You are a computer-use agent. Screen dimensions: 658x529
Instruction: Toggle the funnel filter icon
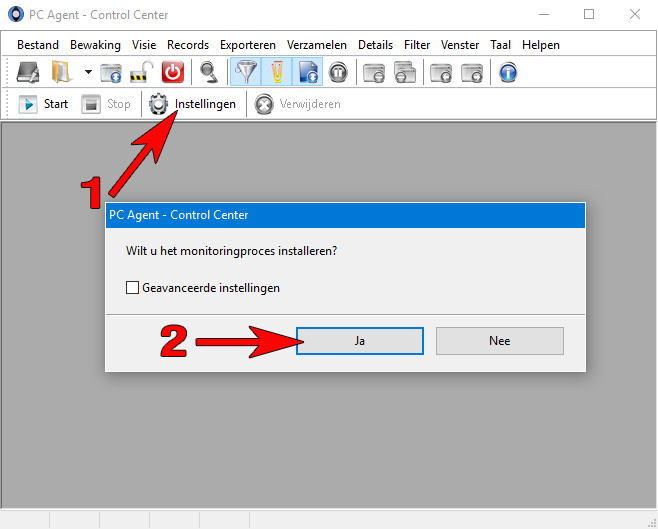[246, 72]
